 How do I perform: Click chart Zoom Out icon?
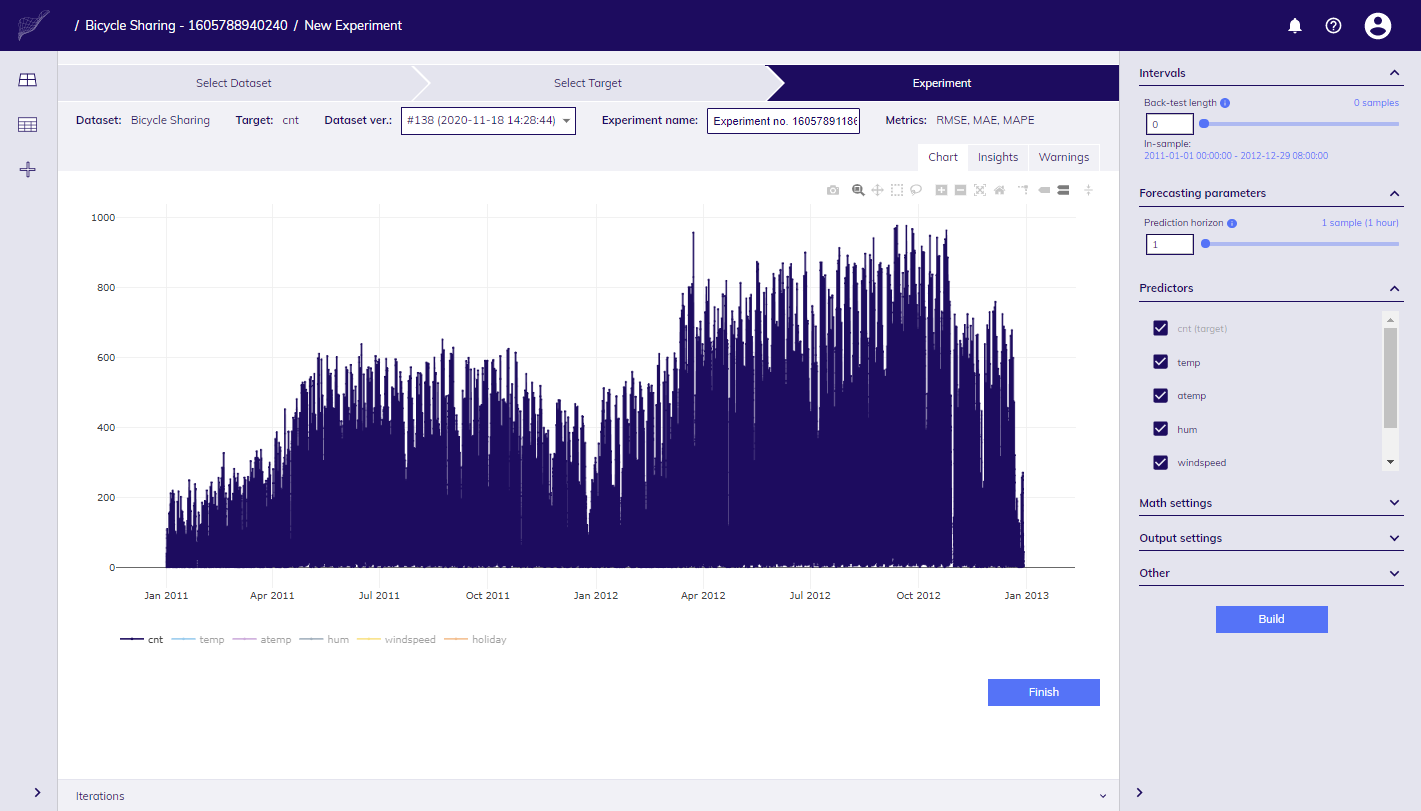click(960, 190)
